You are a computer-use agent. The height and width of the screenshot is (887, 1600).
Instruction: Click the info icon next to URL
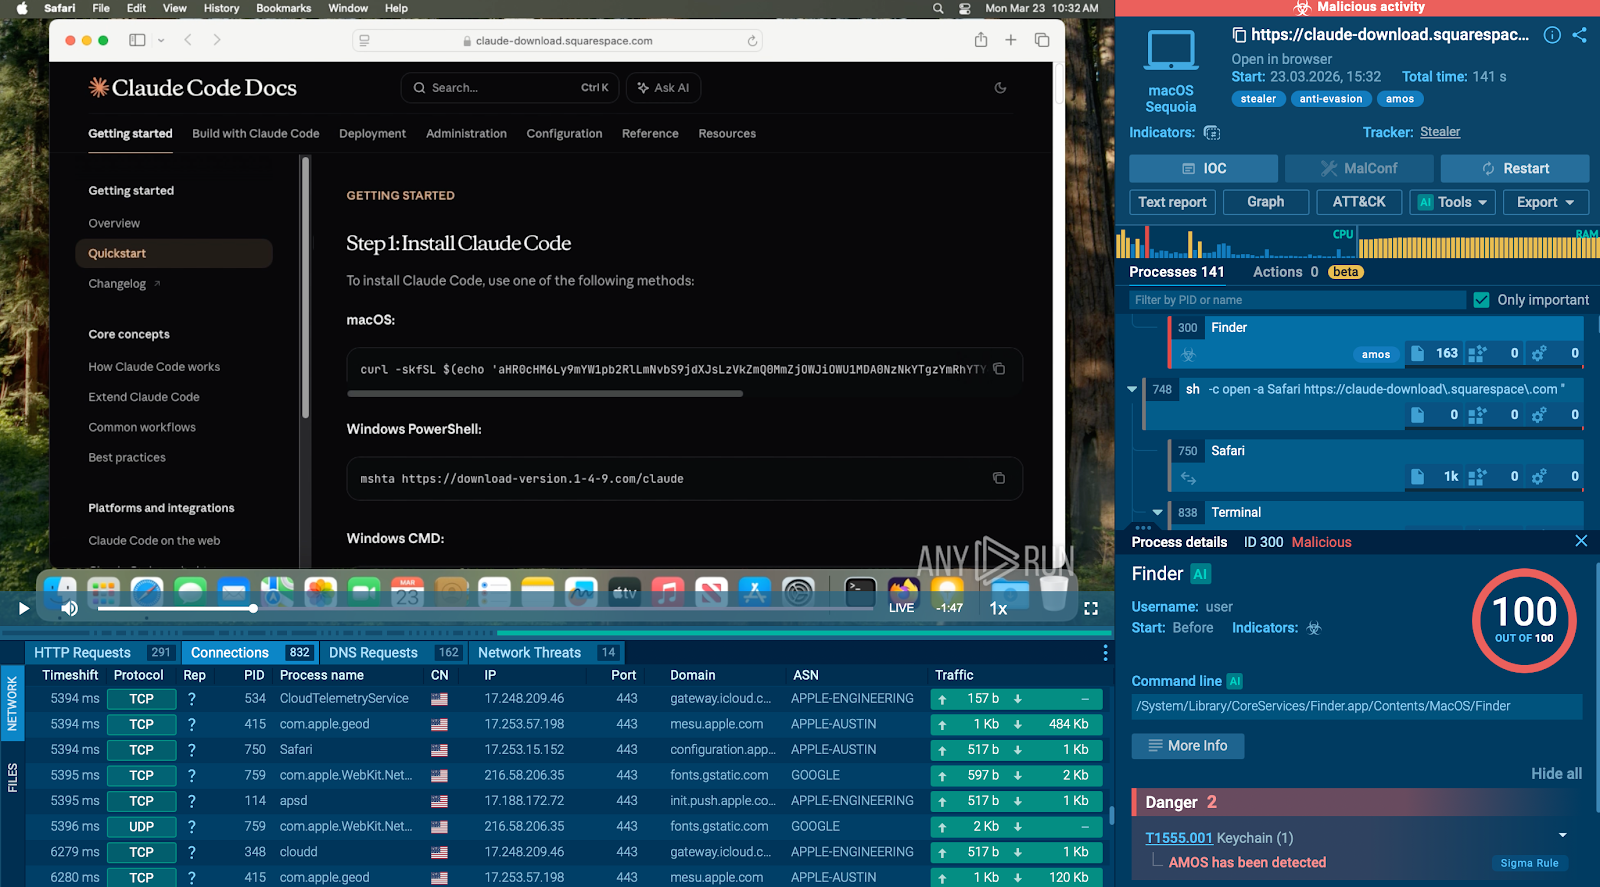click(1552, 35)
